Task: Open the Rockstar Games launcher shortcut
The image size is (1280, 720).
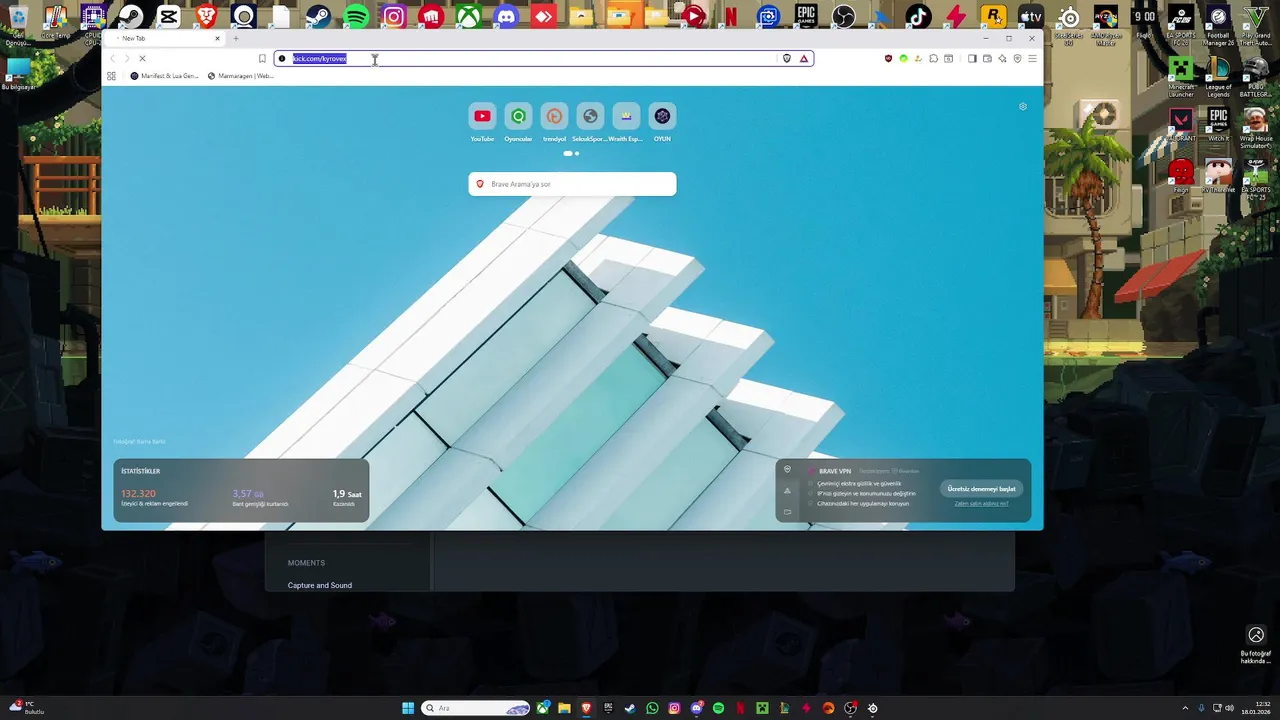Action: (993, 17)
